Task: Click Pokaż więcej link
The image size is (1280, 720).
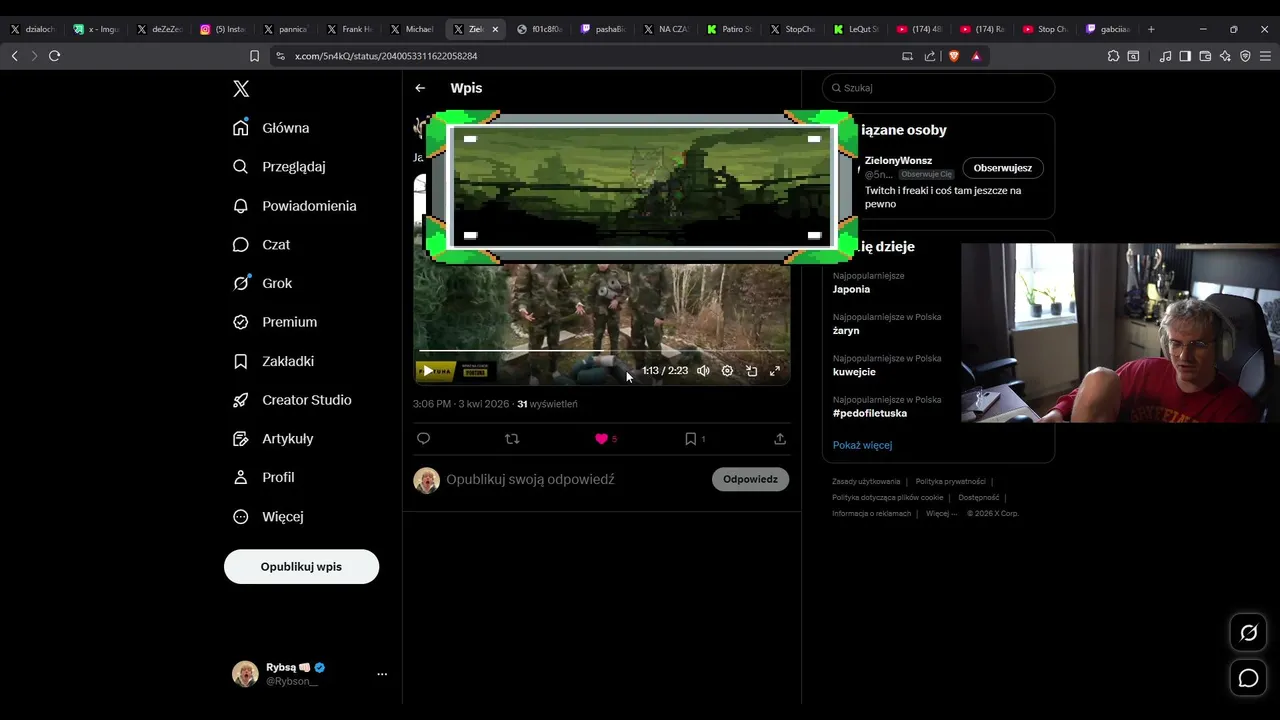Action: [x=862, y=445]
